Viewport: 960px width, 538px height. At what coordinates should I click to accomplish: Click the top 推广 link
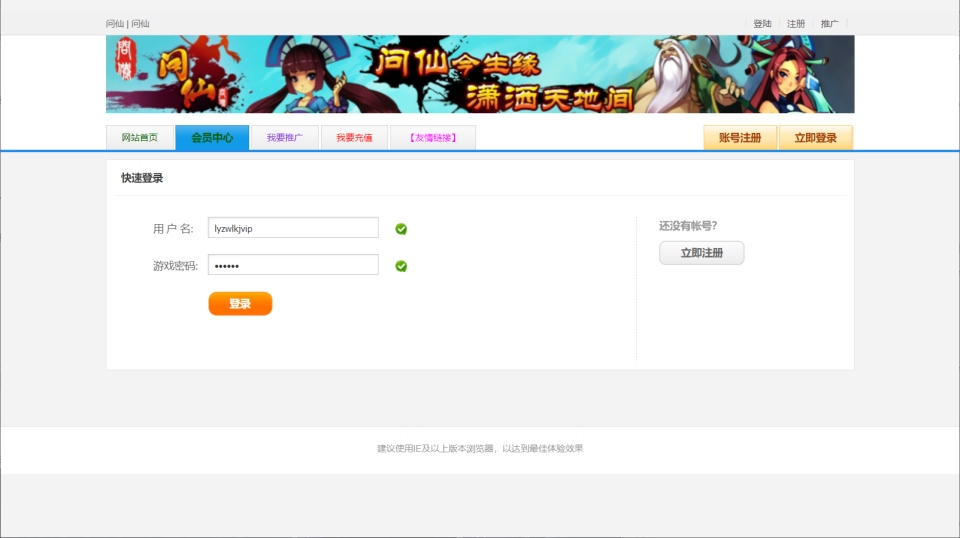pyautogui.click(x=830, y=24)
